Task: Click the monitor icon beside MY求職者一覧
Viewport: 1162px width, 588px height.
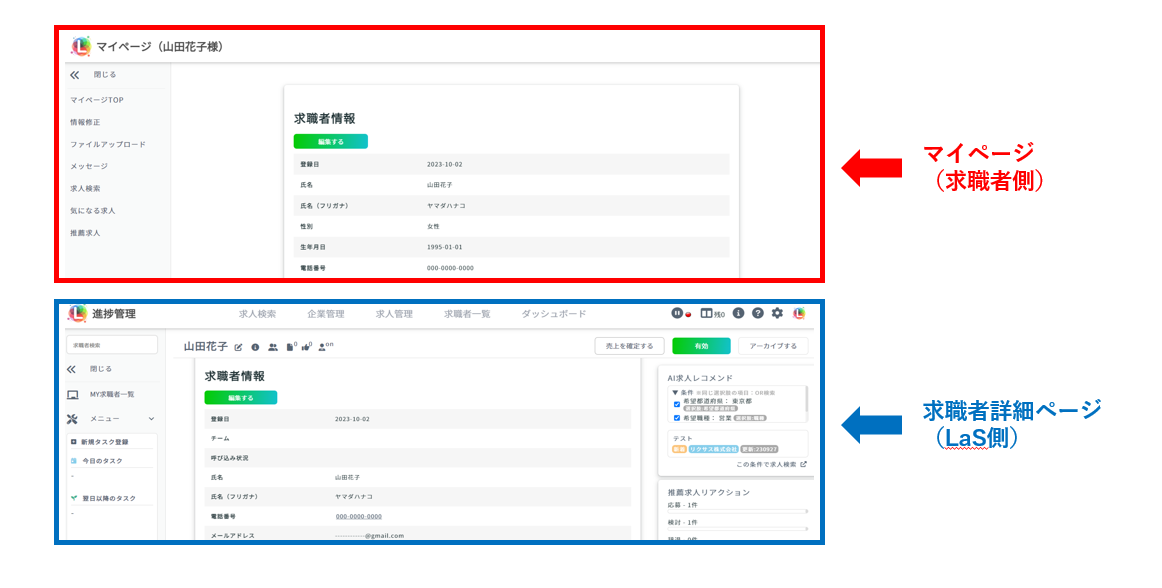Action: coord(73,395)
